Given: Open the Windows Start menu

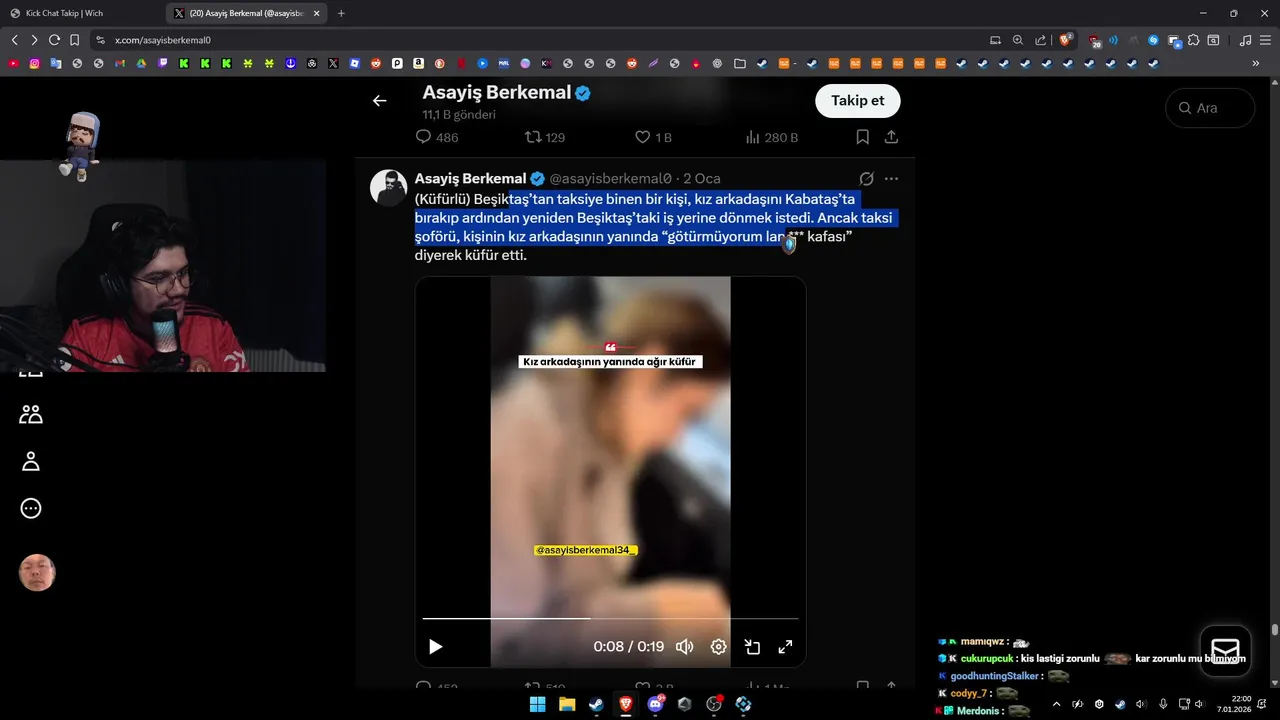Looking at the screenshot, I should [537, 704].
